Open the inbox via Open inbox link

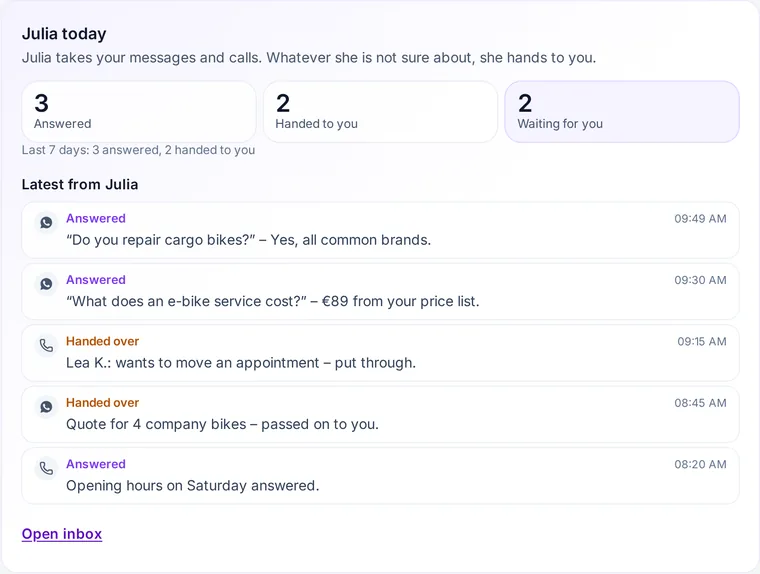tap(62, 534)
